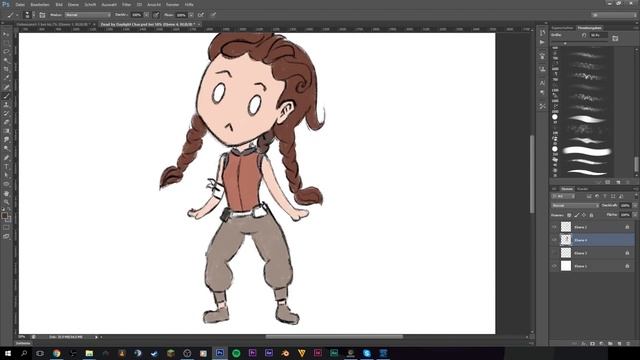This screenshot has width=640, height=360.
Task: Select the Spot Healing Brush tool
Action: [x=6, y=87]
